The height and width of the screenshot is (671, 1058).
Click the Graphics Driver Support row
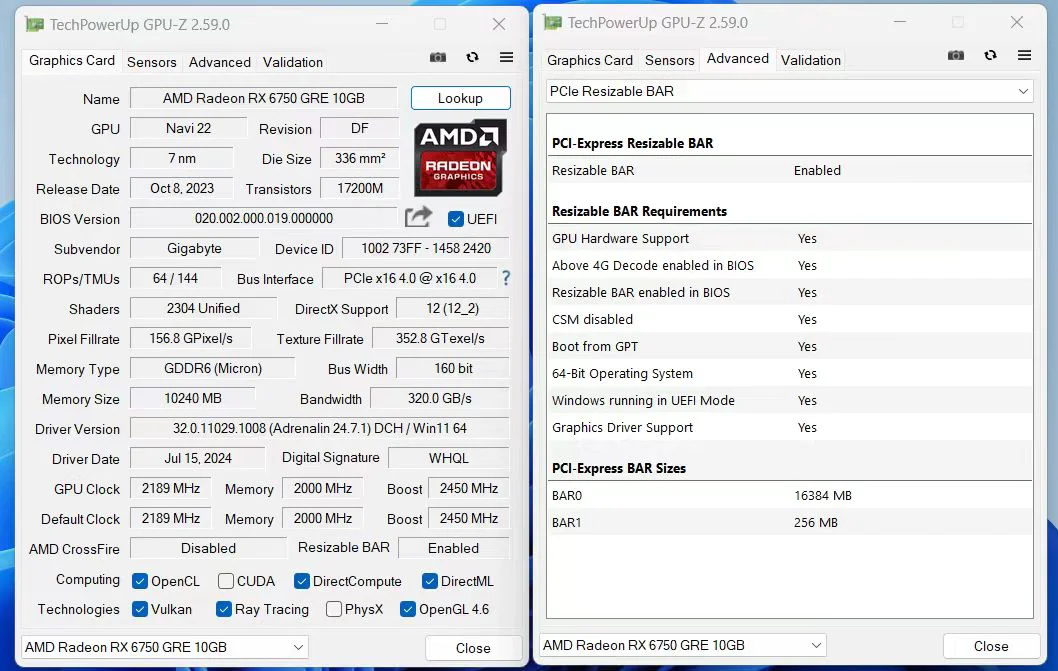click(789, 427)
